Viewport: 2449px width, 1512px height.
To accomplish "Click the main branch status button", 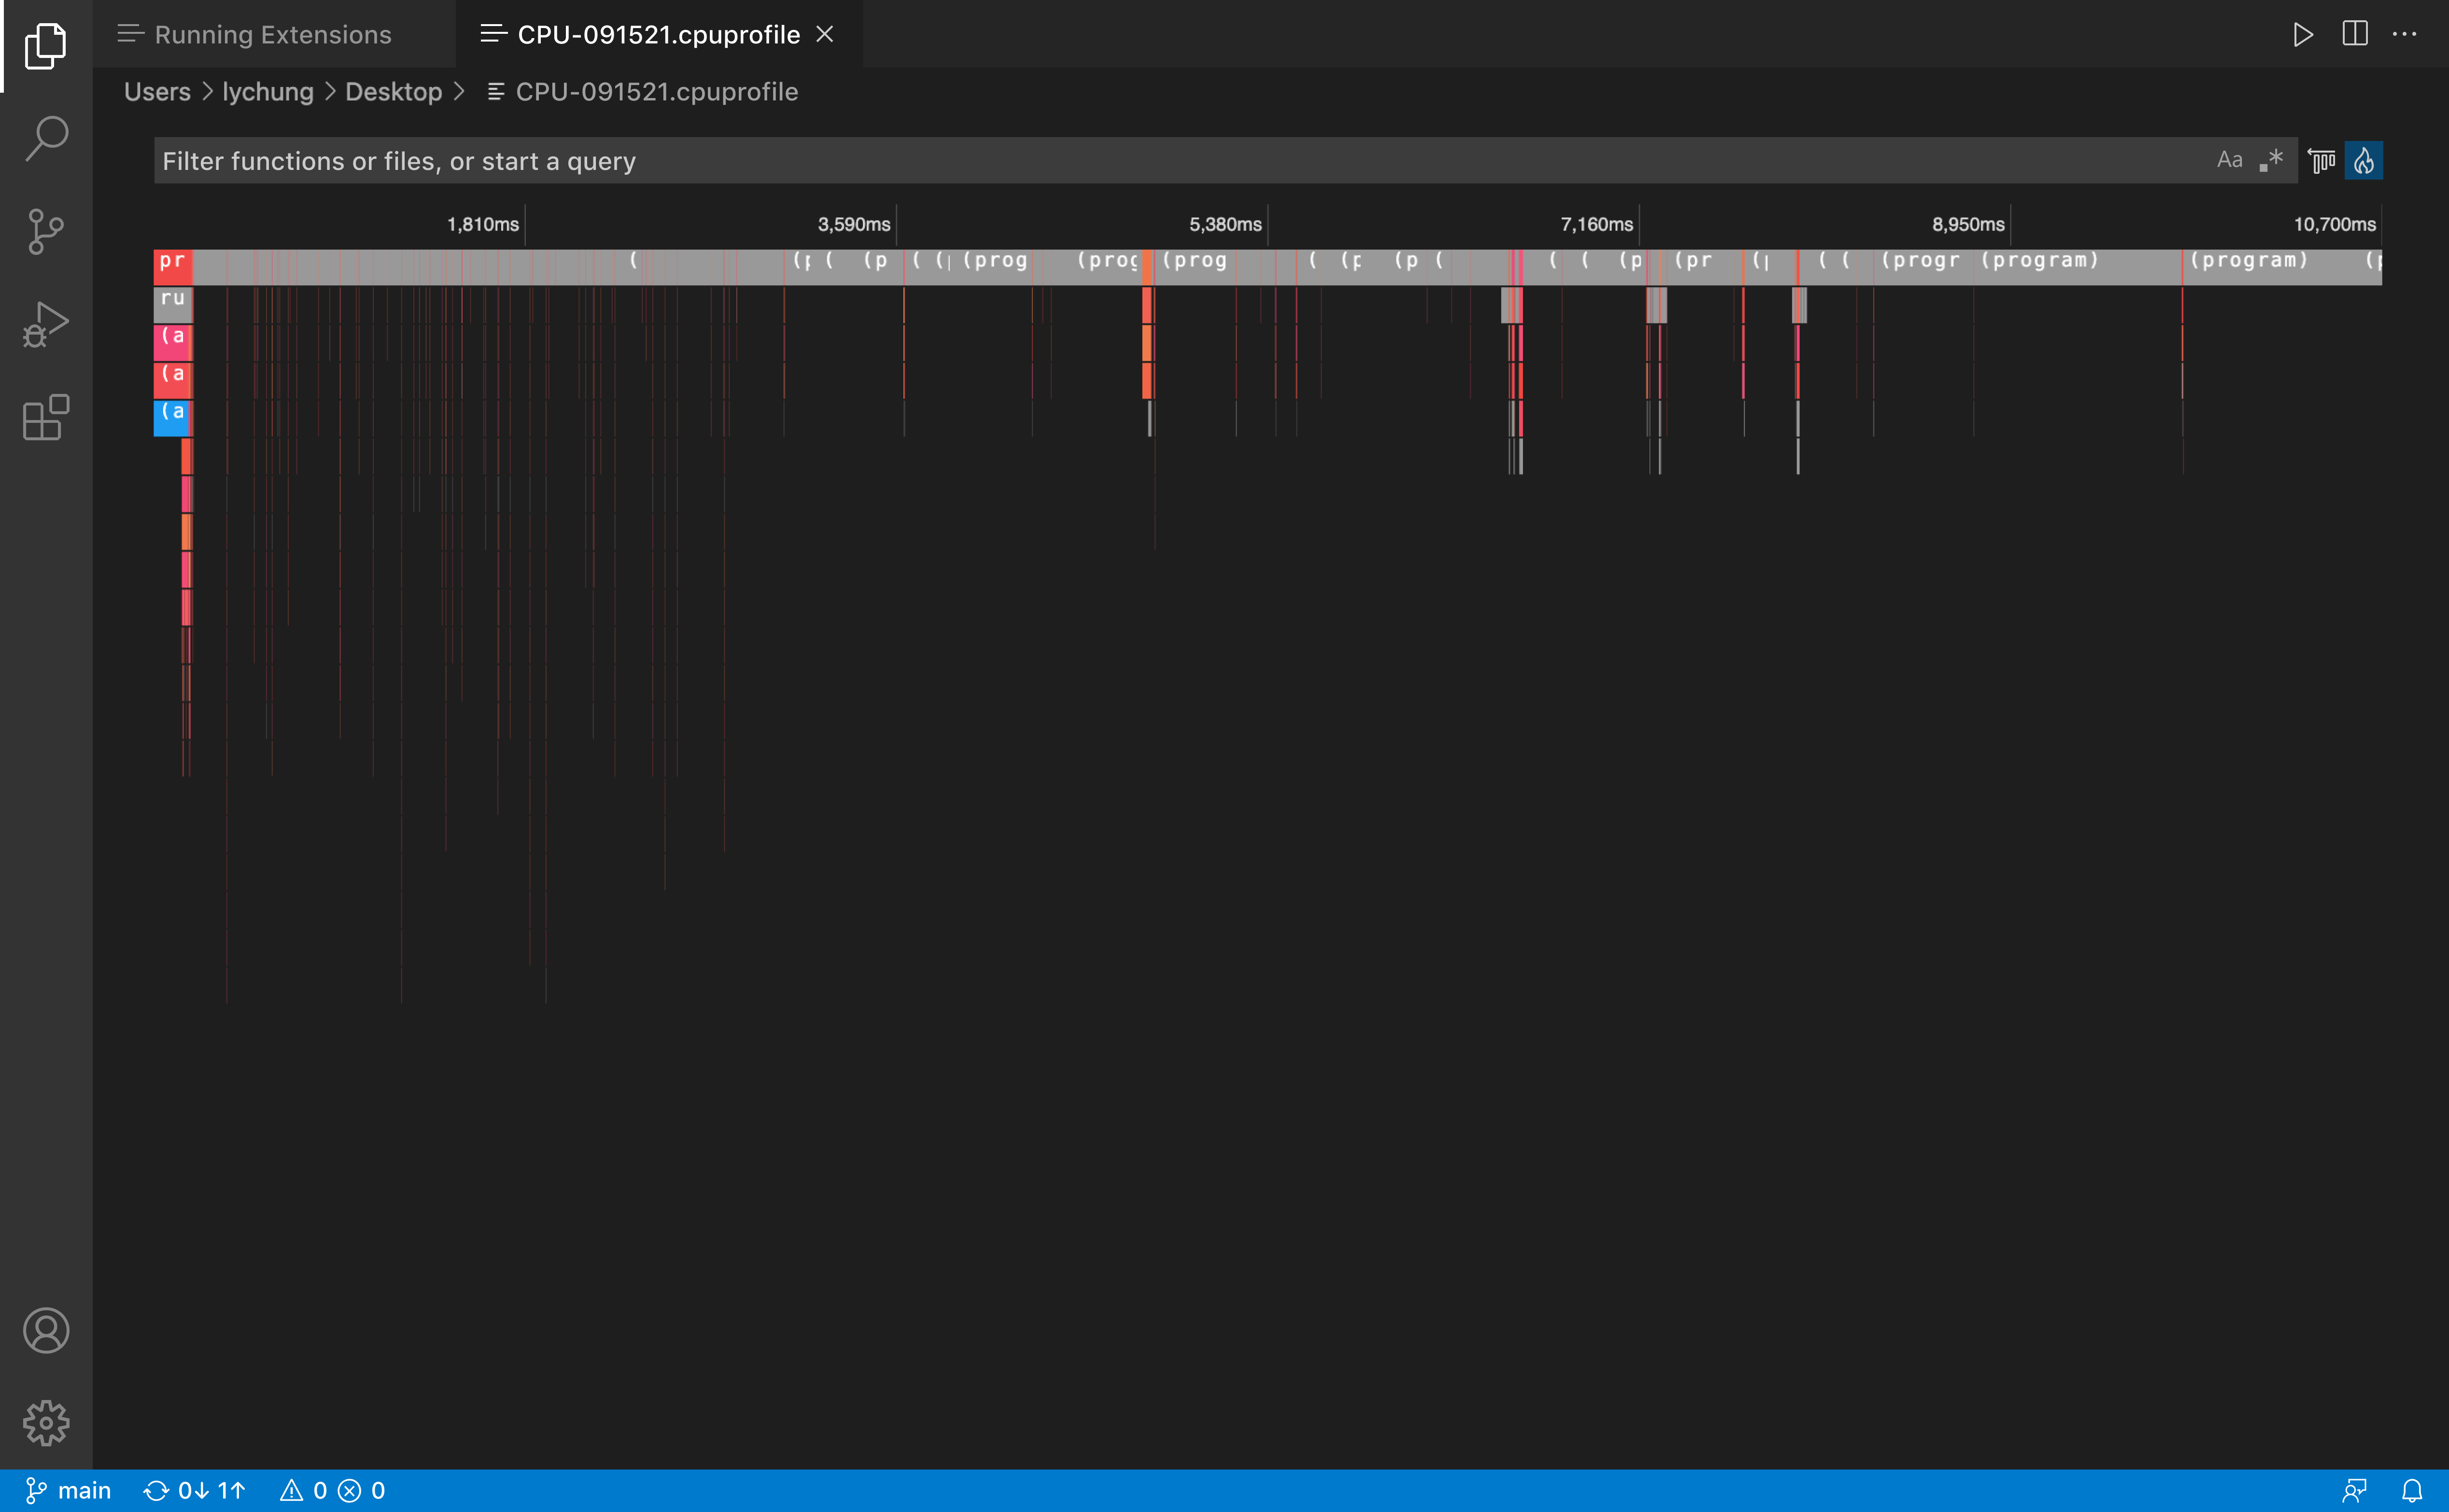I will point(68,1491).
